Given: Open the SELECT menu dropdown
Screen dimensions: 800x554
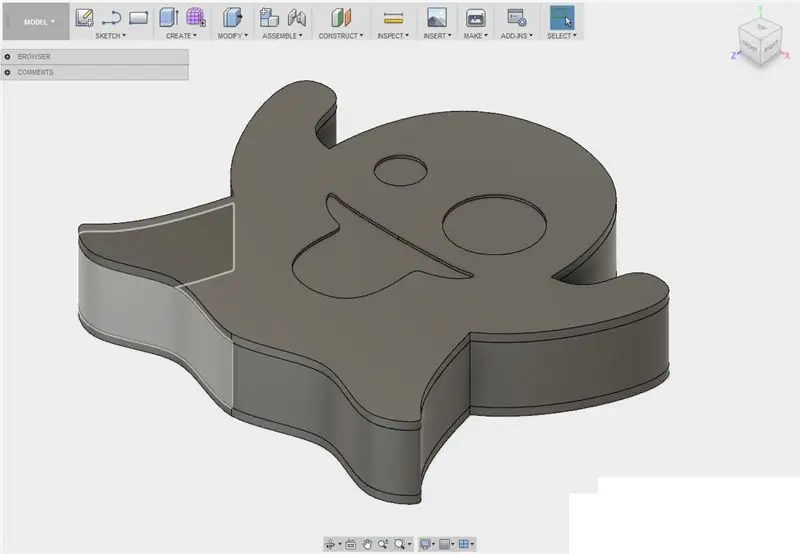Looking at the screenshot, I should pos(562,36).
